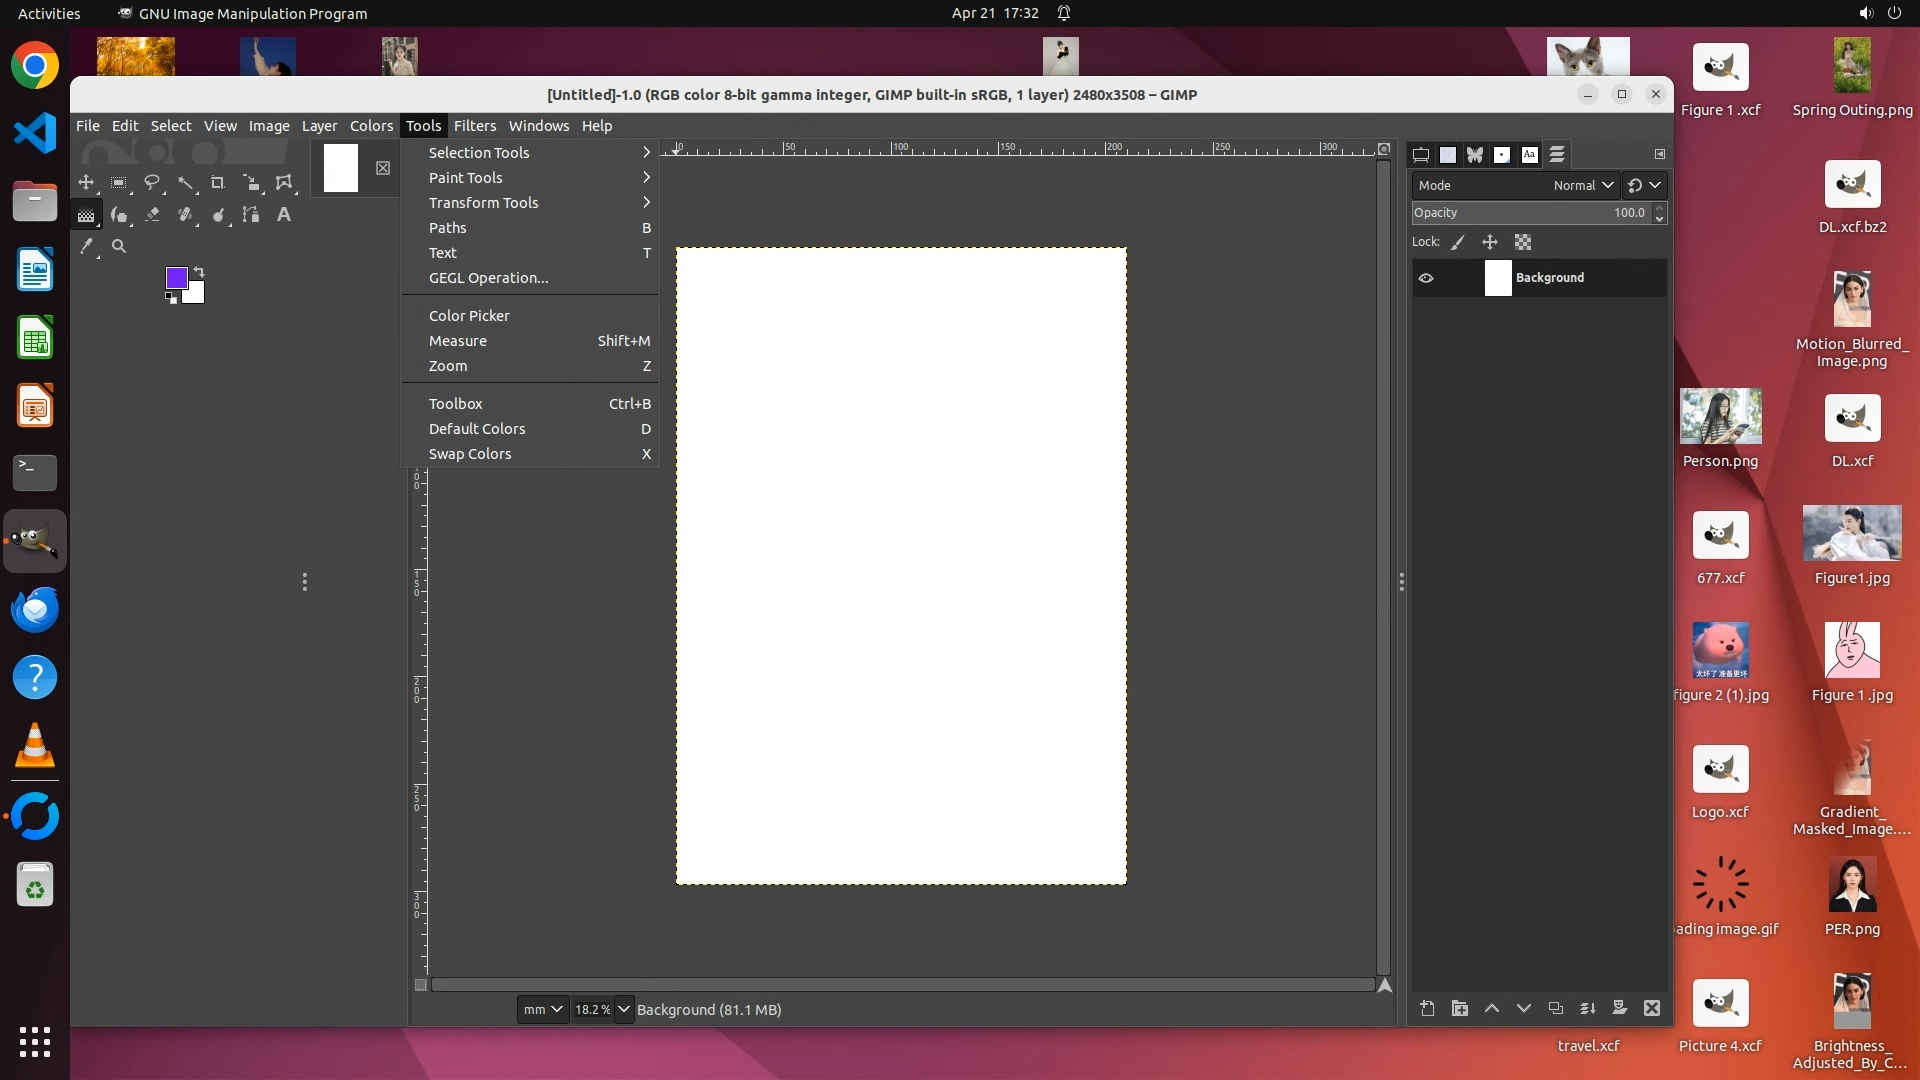The width and height of the screenshot is (1920, 1080).
Task: Open the Filters menu
Action: [x=474, y=126]
